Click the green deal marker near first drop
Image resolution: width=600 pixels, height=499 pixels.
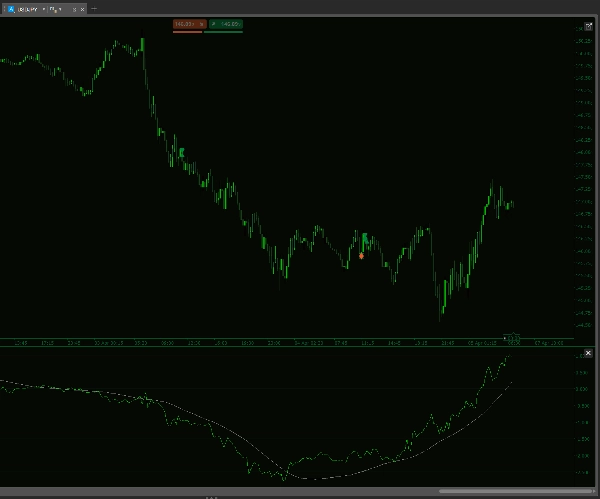181,152
